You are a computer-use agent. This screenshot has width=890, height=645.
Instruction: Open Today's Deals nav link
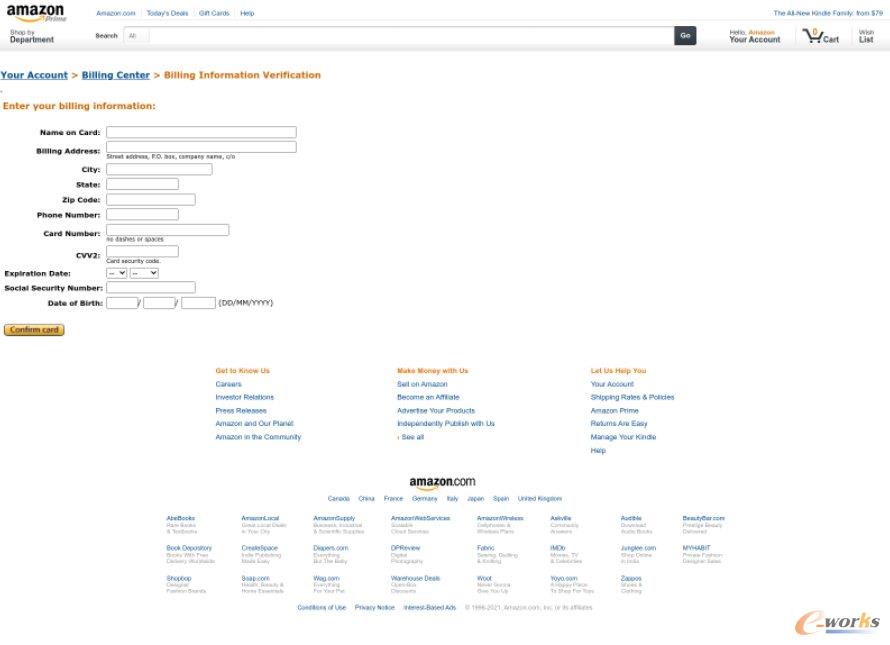click(x=167, y=13)
